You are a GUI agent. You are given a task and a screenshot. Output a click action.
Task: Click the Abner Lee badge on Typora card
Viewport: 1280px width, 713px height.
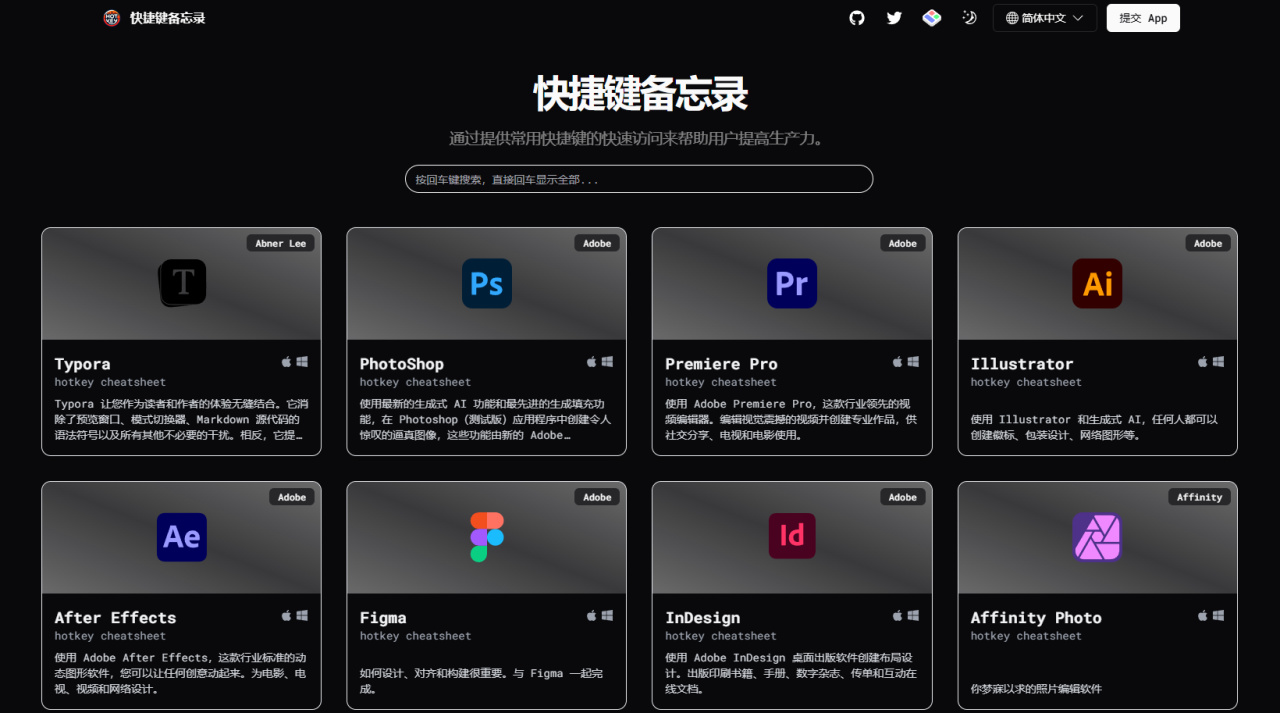(x=281, y=243)
